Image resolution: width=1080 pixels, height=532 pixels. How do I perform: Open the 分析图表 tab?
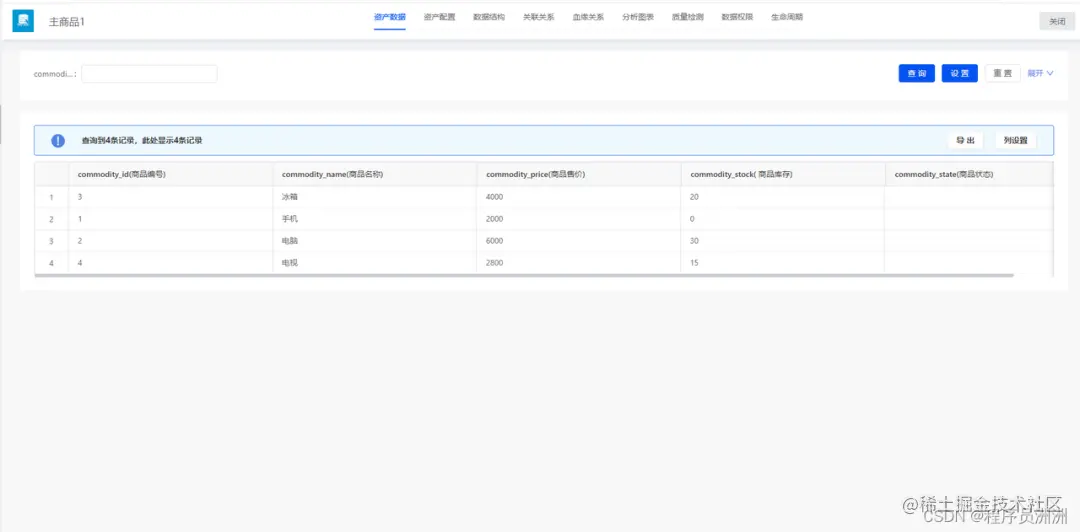(x=638, y=17)
